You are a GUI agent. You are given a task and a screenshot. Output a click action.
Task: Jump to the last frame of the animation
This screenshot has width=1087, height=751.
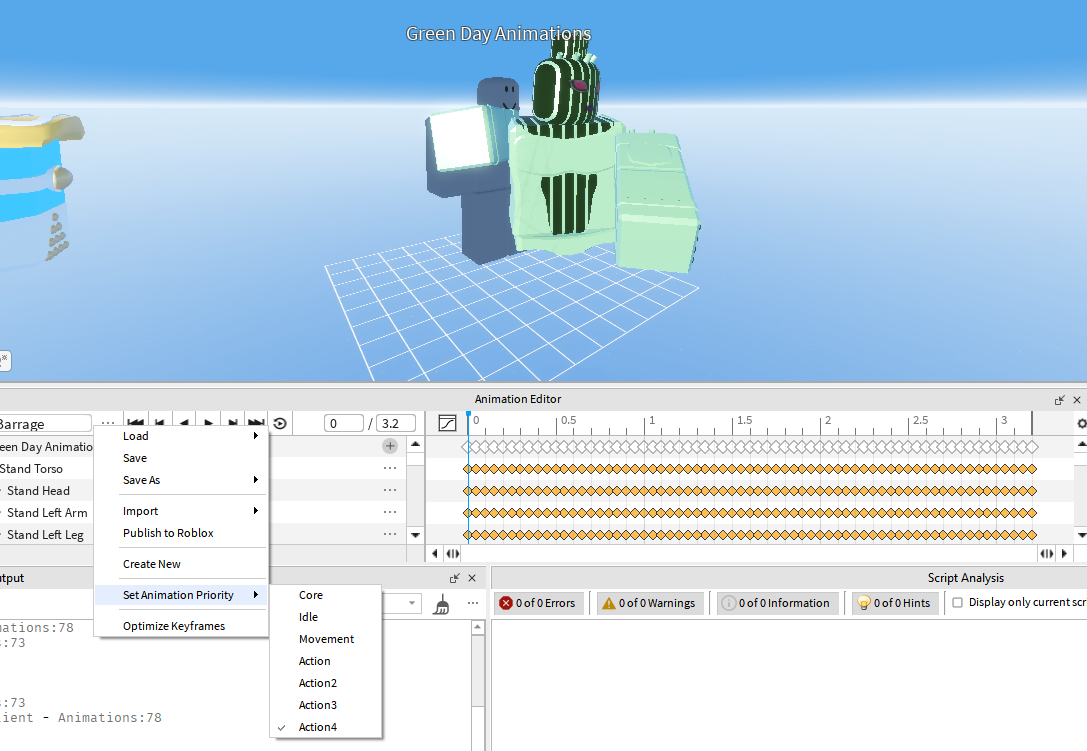click(256, 422)
